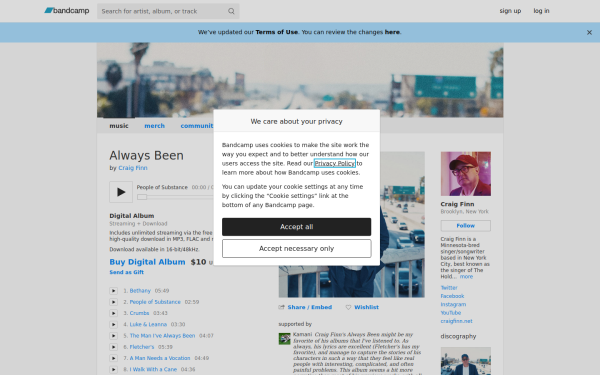Click the wishlist heart icon
The width and height of the screenshot is (600, 375).
coord(348,307)
